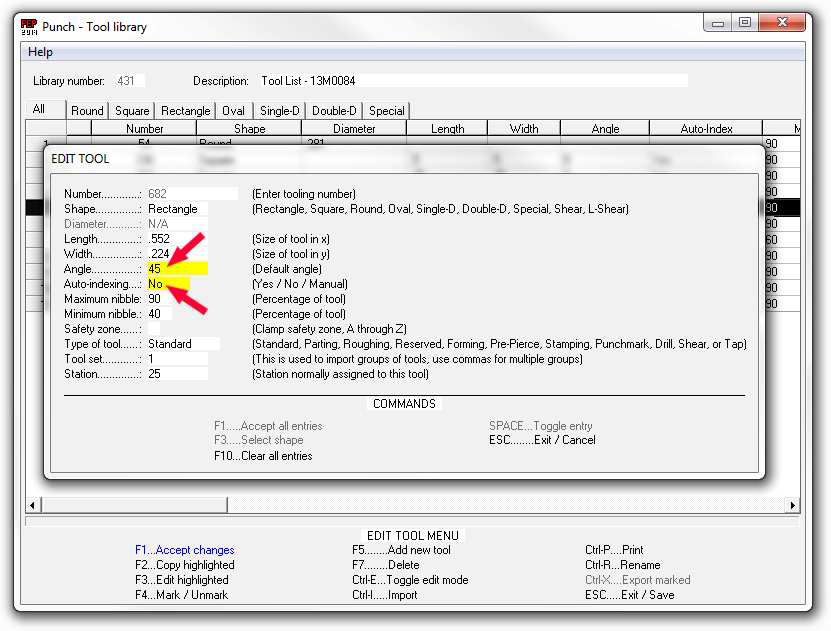
Task: Click the horizontal scrollbar left arrow
Action: point(33,505)
